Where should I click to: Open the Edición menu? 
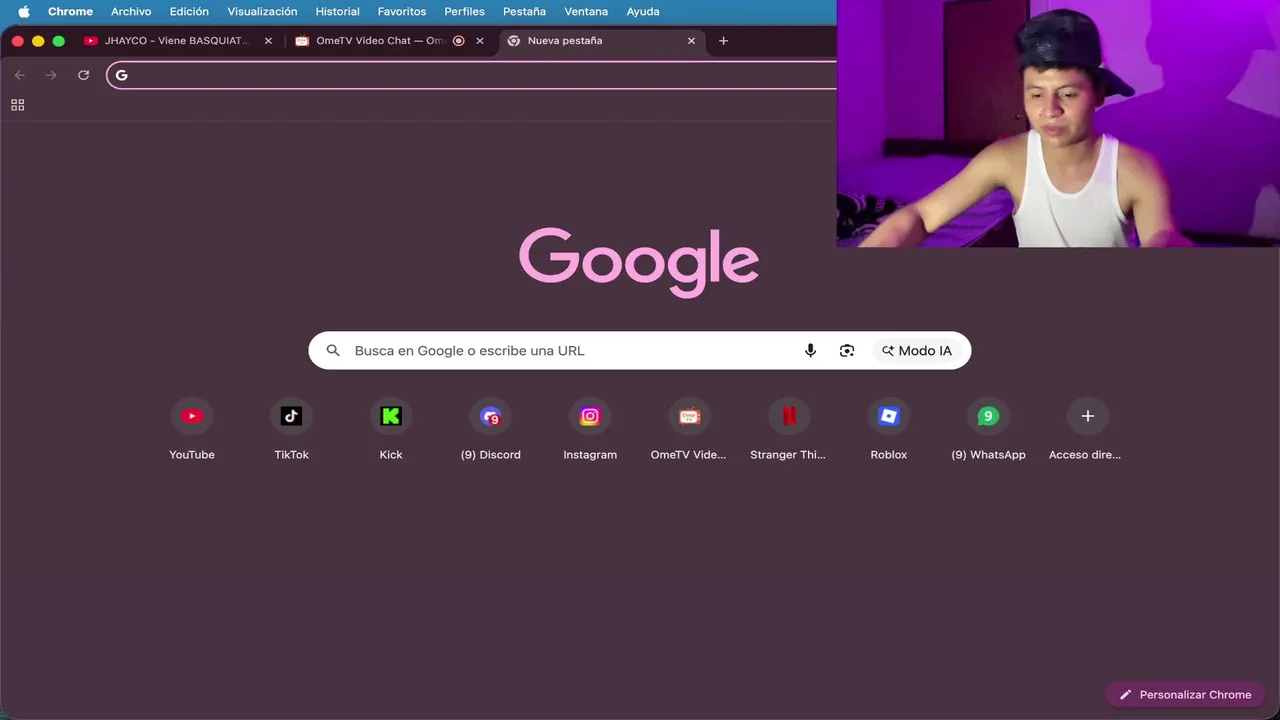(x=189, y=12)
